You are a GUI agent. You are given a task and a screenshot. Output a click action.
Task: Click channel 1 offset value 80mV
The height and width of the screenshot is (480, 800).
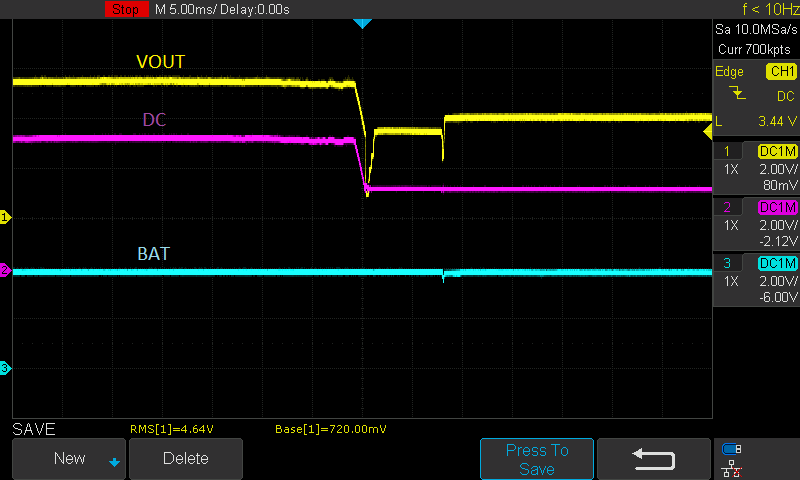(780, 185)
